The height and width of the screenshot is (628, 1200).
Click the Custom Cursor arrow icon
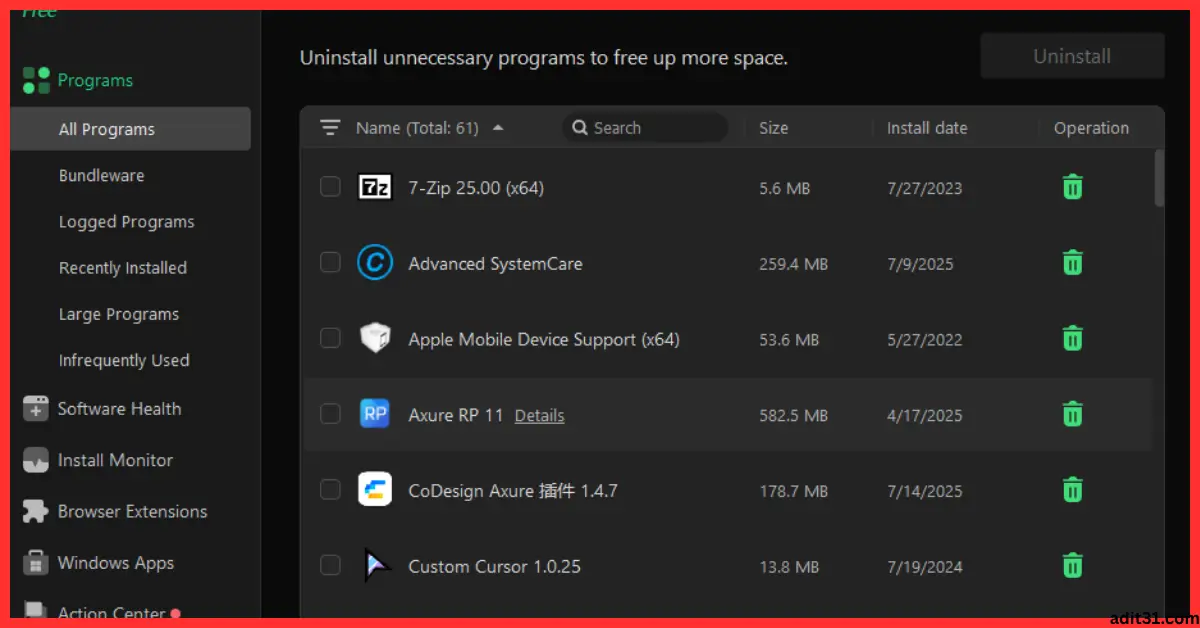[375, 566]
